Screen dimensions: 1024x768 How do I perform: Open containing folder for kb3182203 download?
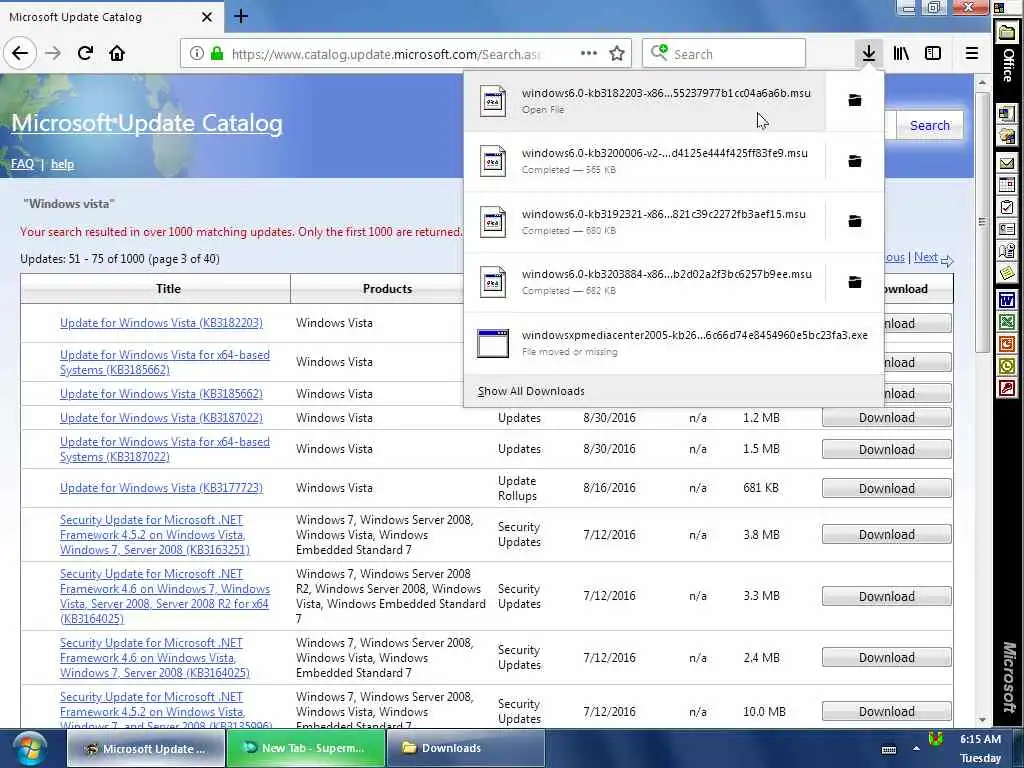point(854,100)
